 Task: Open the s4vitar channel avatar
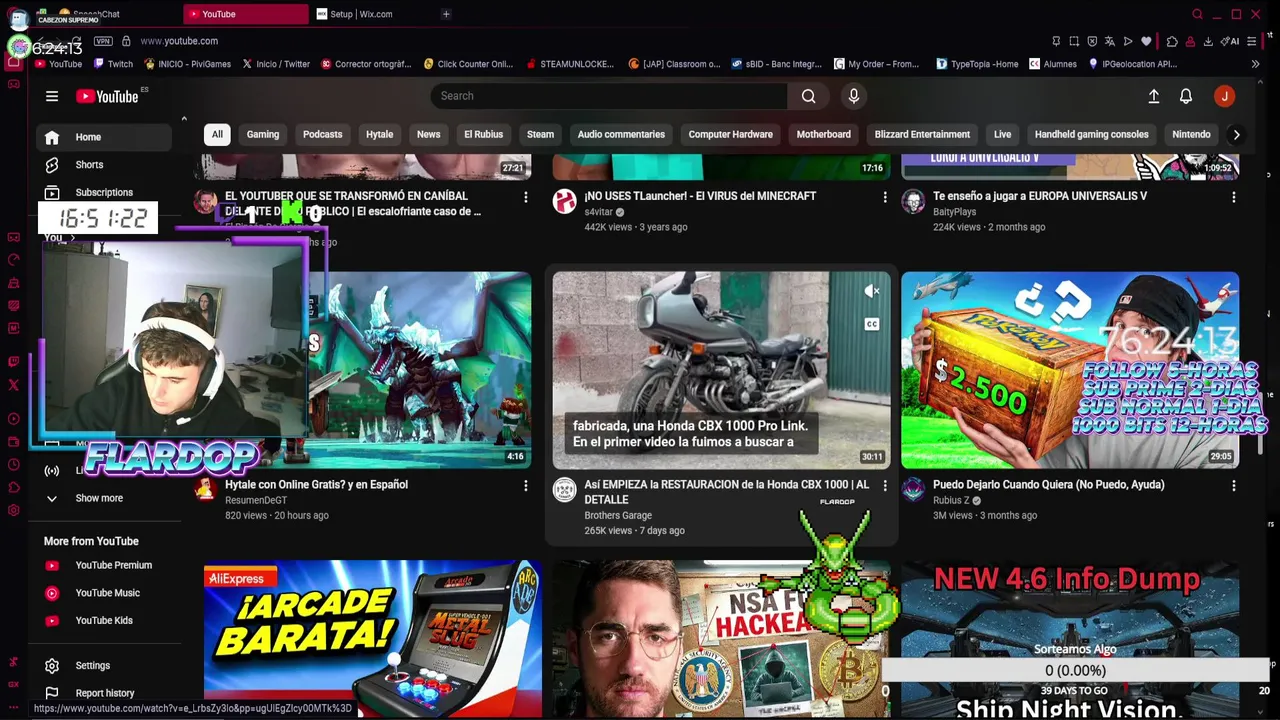click(564, 202)
